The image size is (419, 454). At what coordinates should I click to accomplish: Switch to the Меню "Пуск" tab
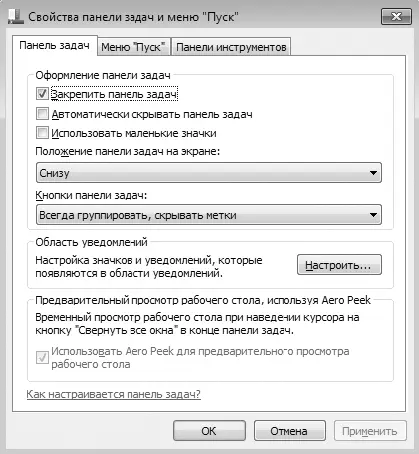(x=133, y=47)
